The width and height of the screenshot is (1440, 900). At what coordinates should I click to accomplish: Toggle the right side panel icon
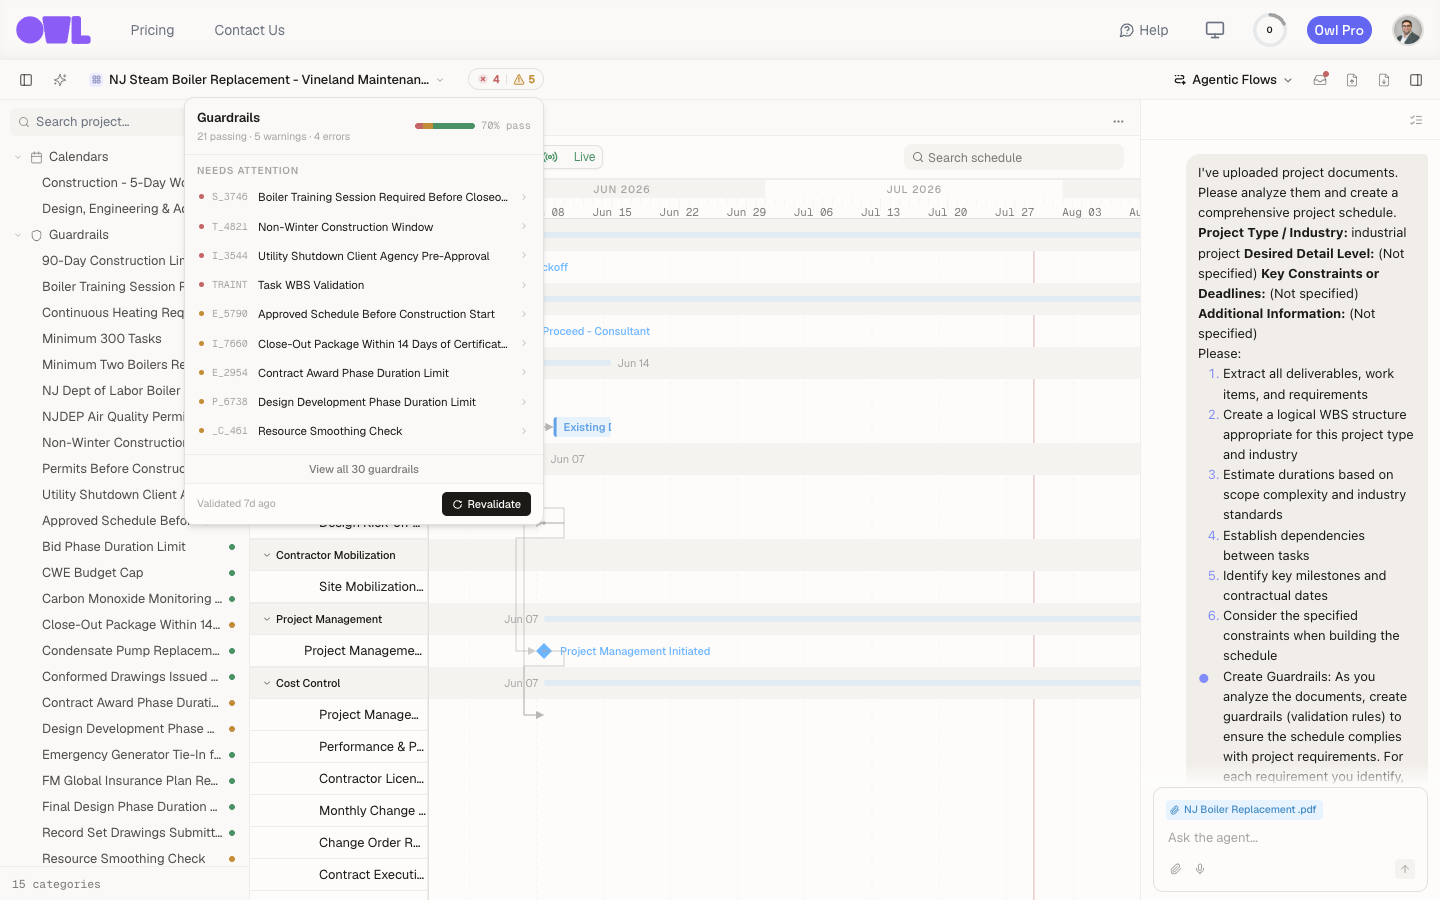(1416, 80)
